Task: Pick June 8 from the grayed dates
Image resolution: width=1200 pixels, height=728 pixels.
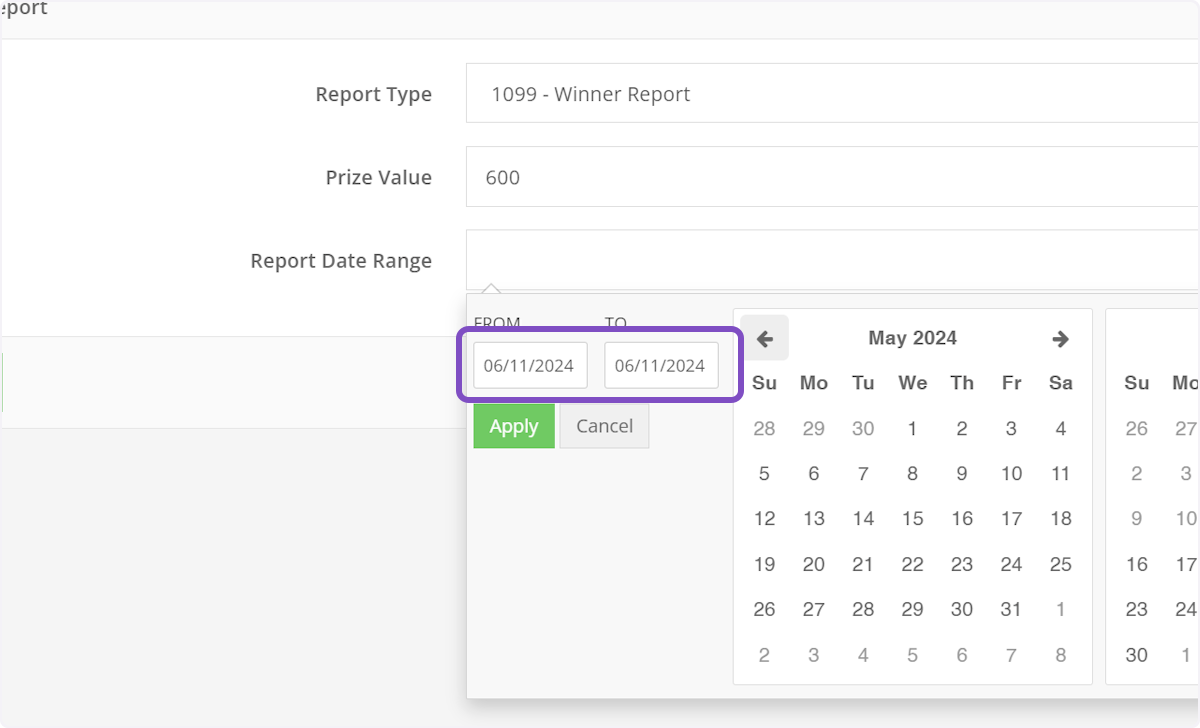Action: click(1060, 654)
